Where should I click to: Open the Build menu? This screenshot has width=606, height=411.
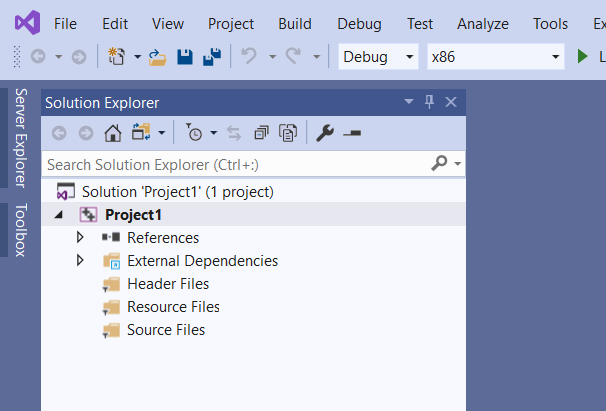tap(295, 24)
